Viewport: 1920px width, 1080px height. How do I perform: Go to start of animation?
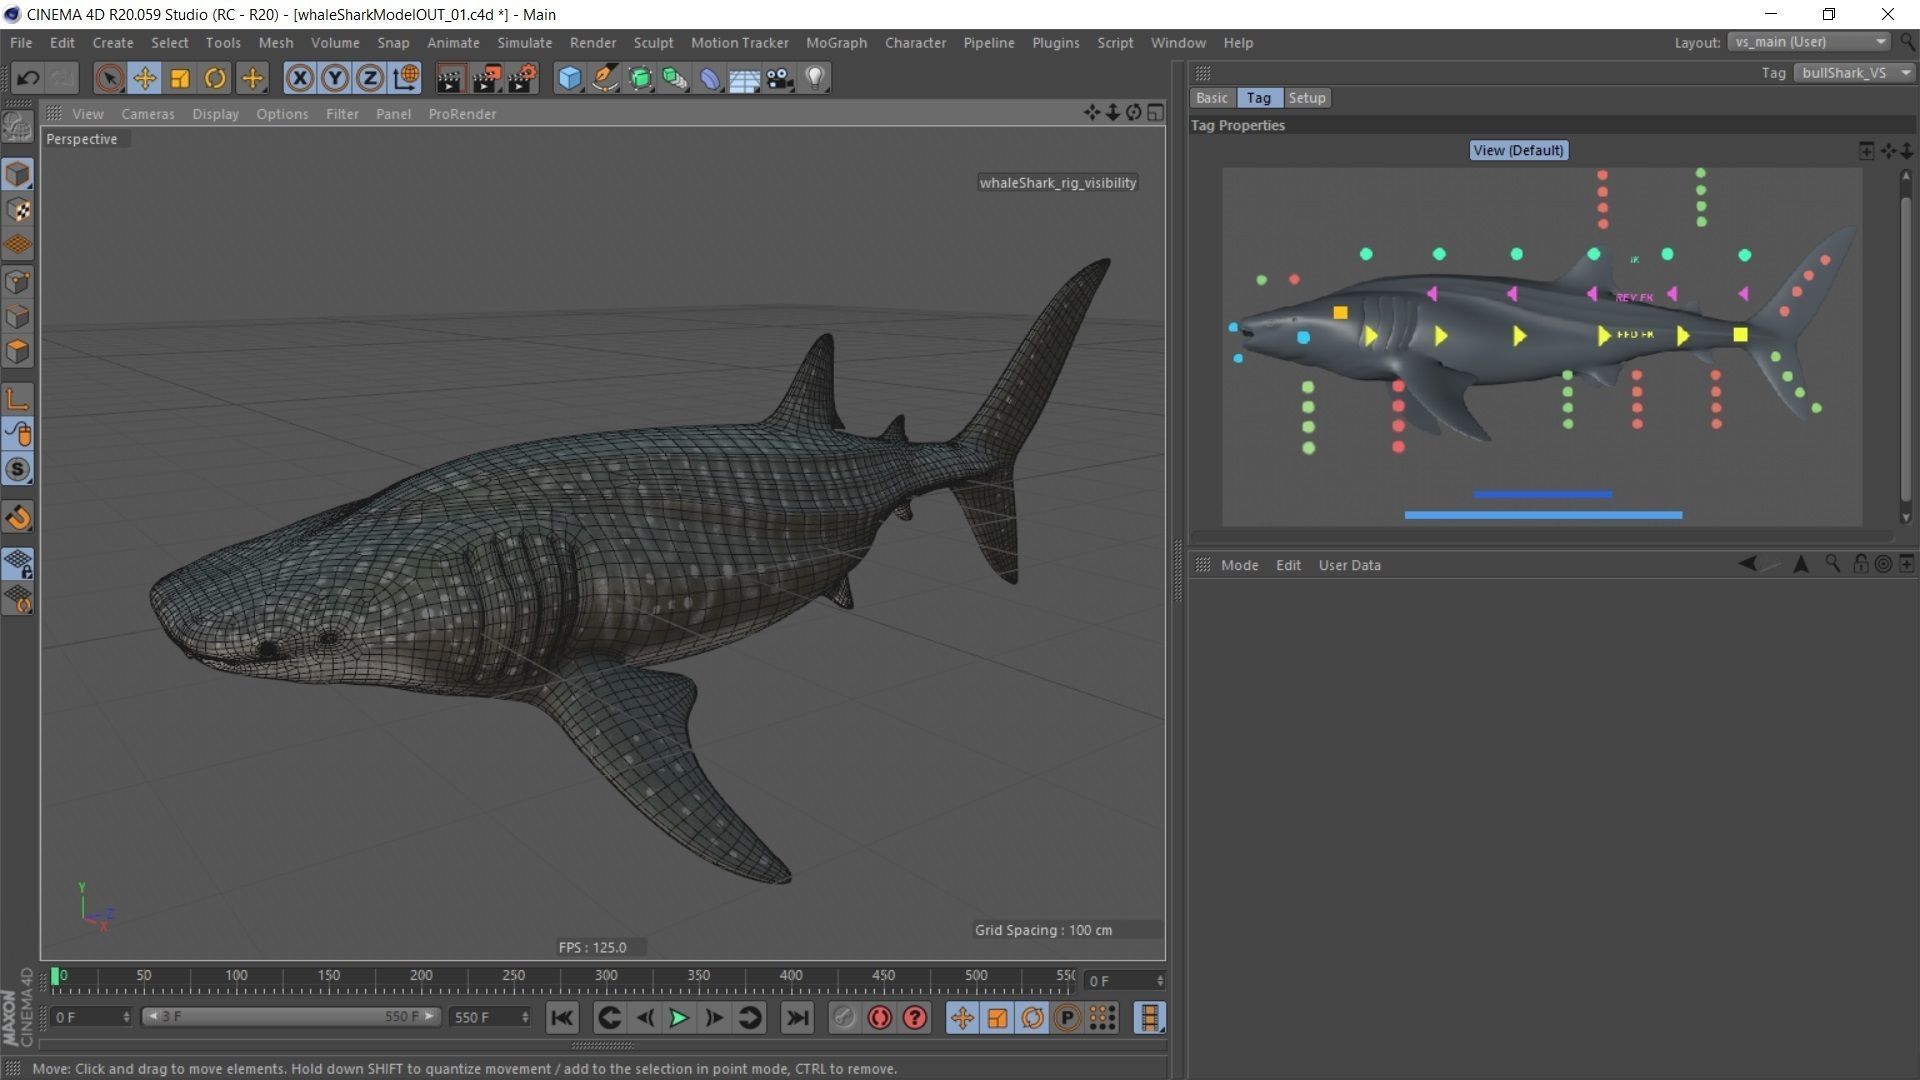[562, 1018]
